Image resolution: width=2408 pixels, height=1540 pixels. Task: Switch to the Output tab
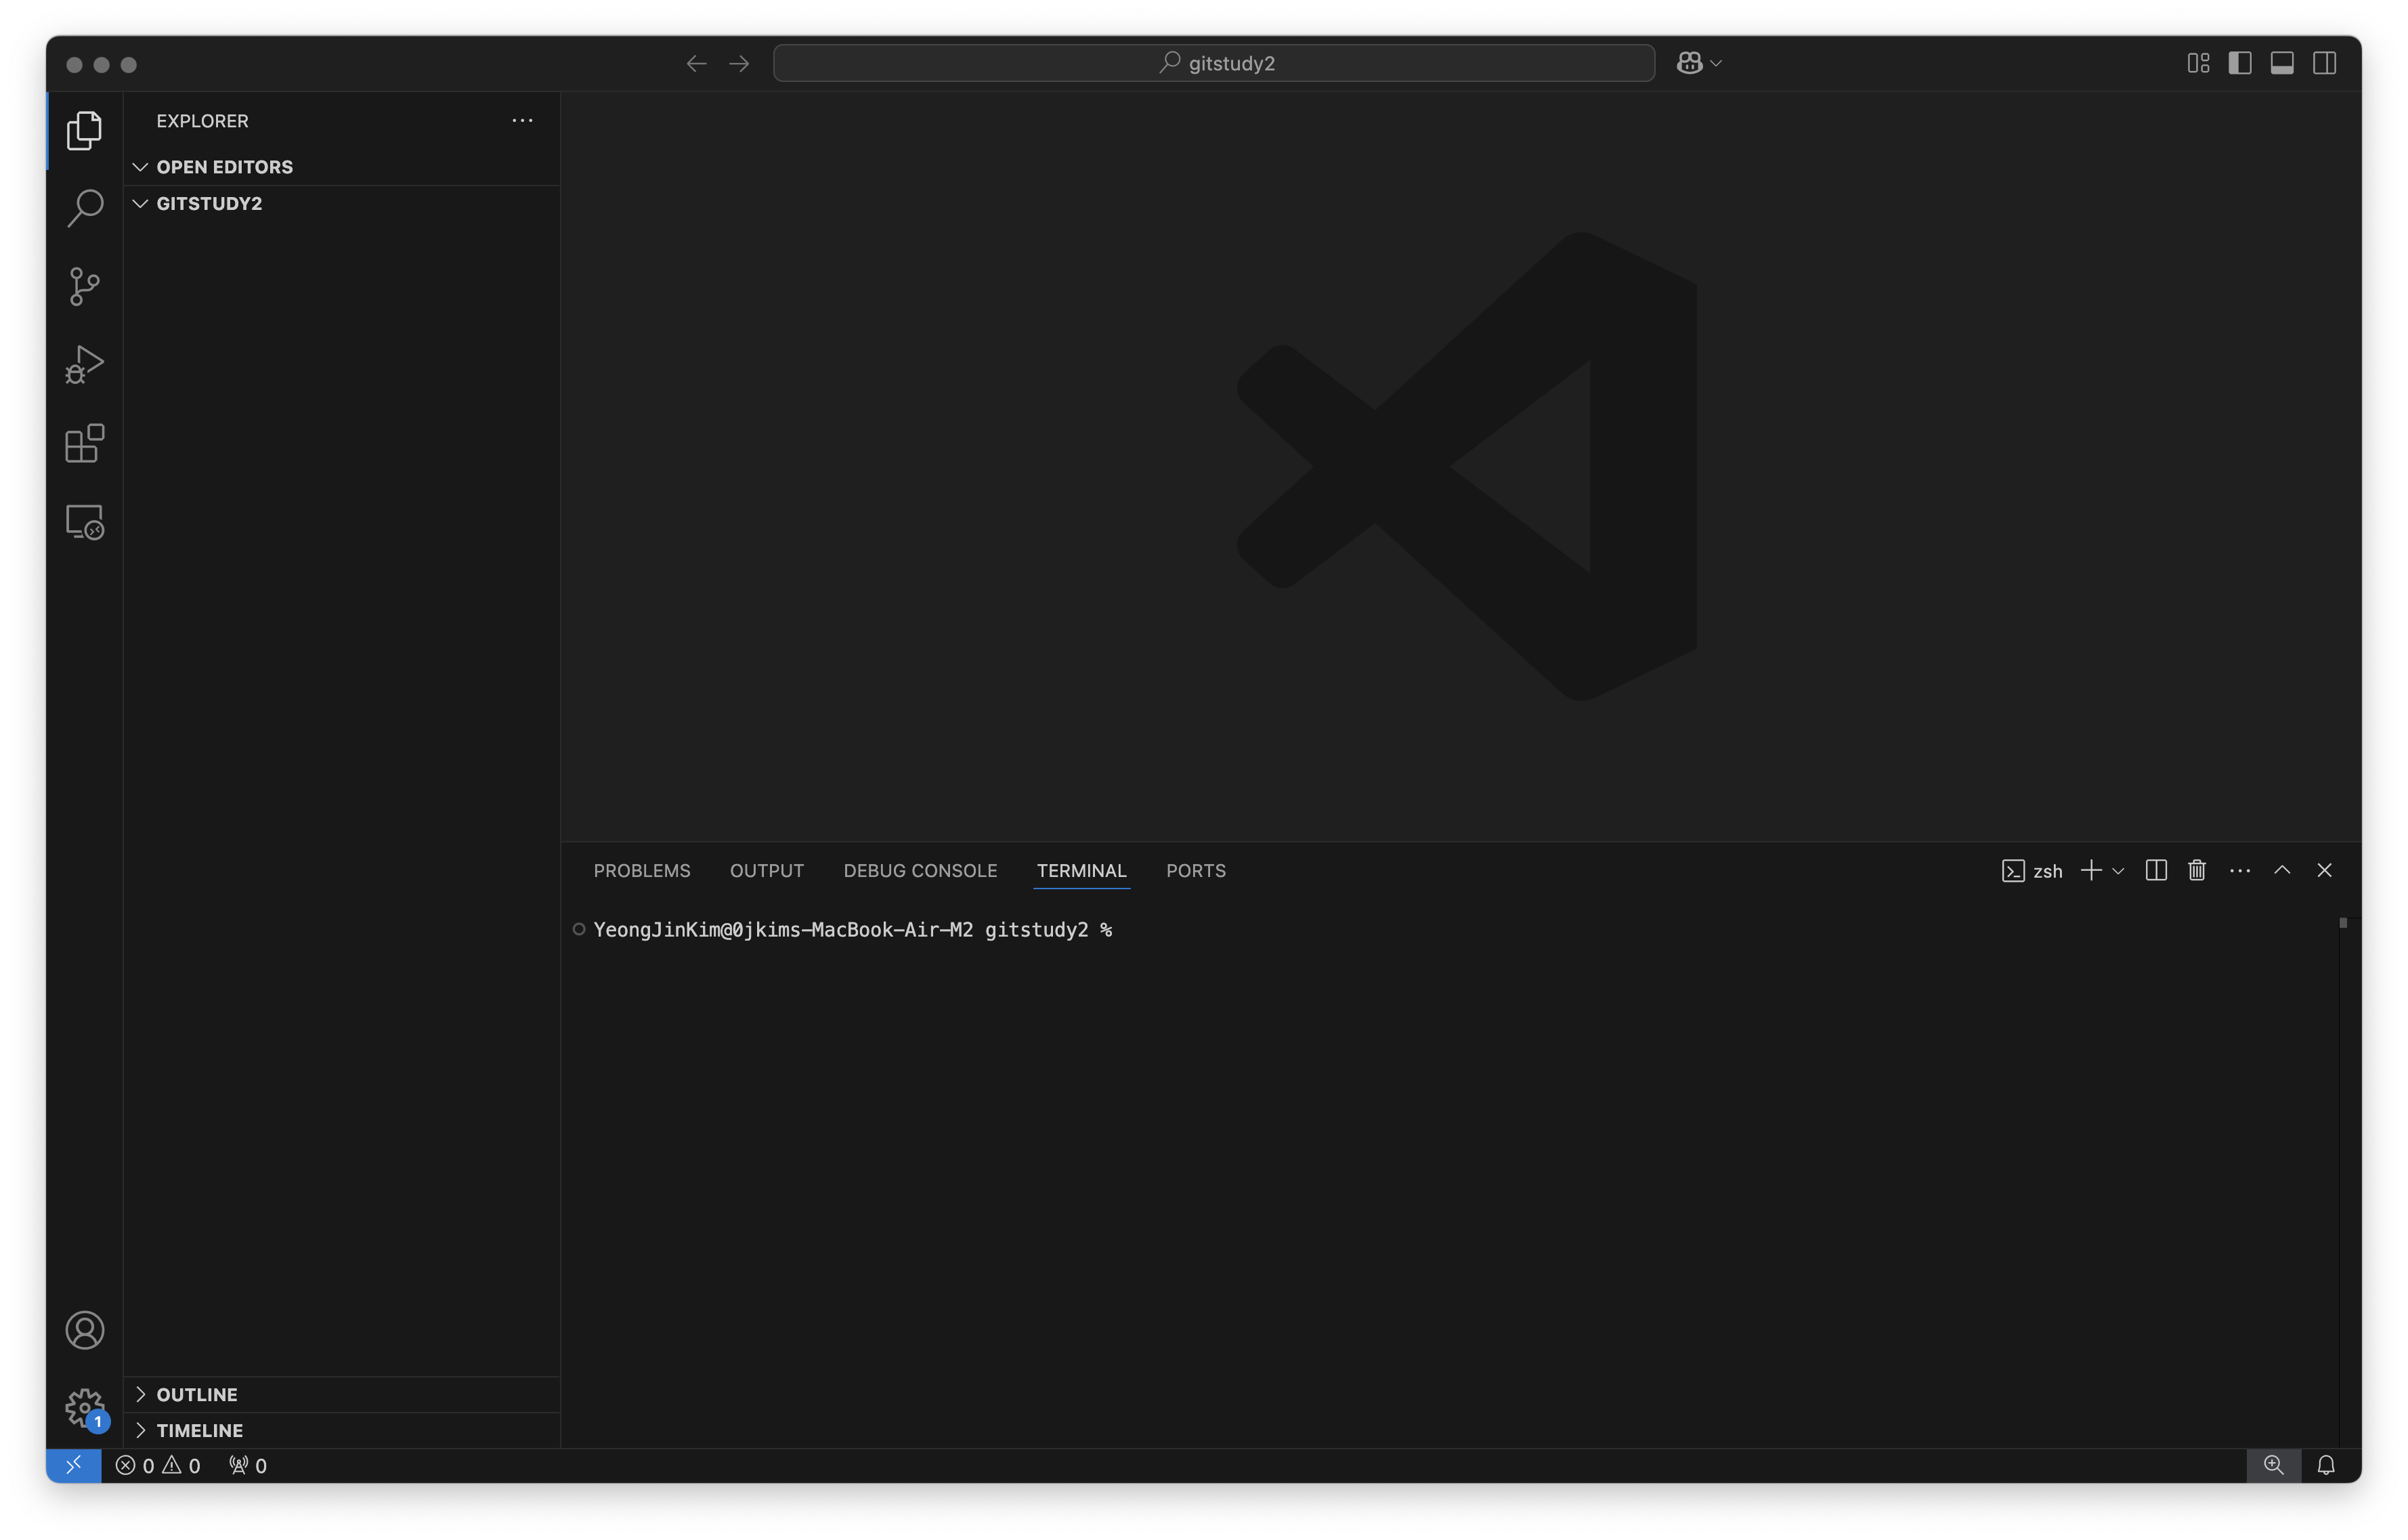767,870
